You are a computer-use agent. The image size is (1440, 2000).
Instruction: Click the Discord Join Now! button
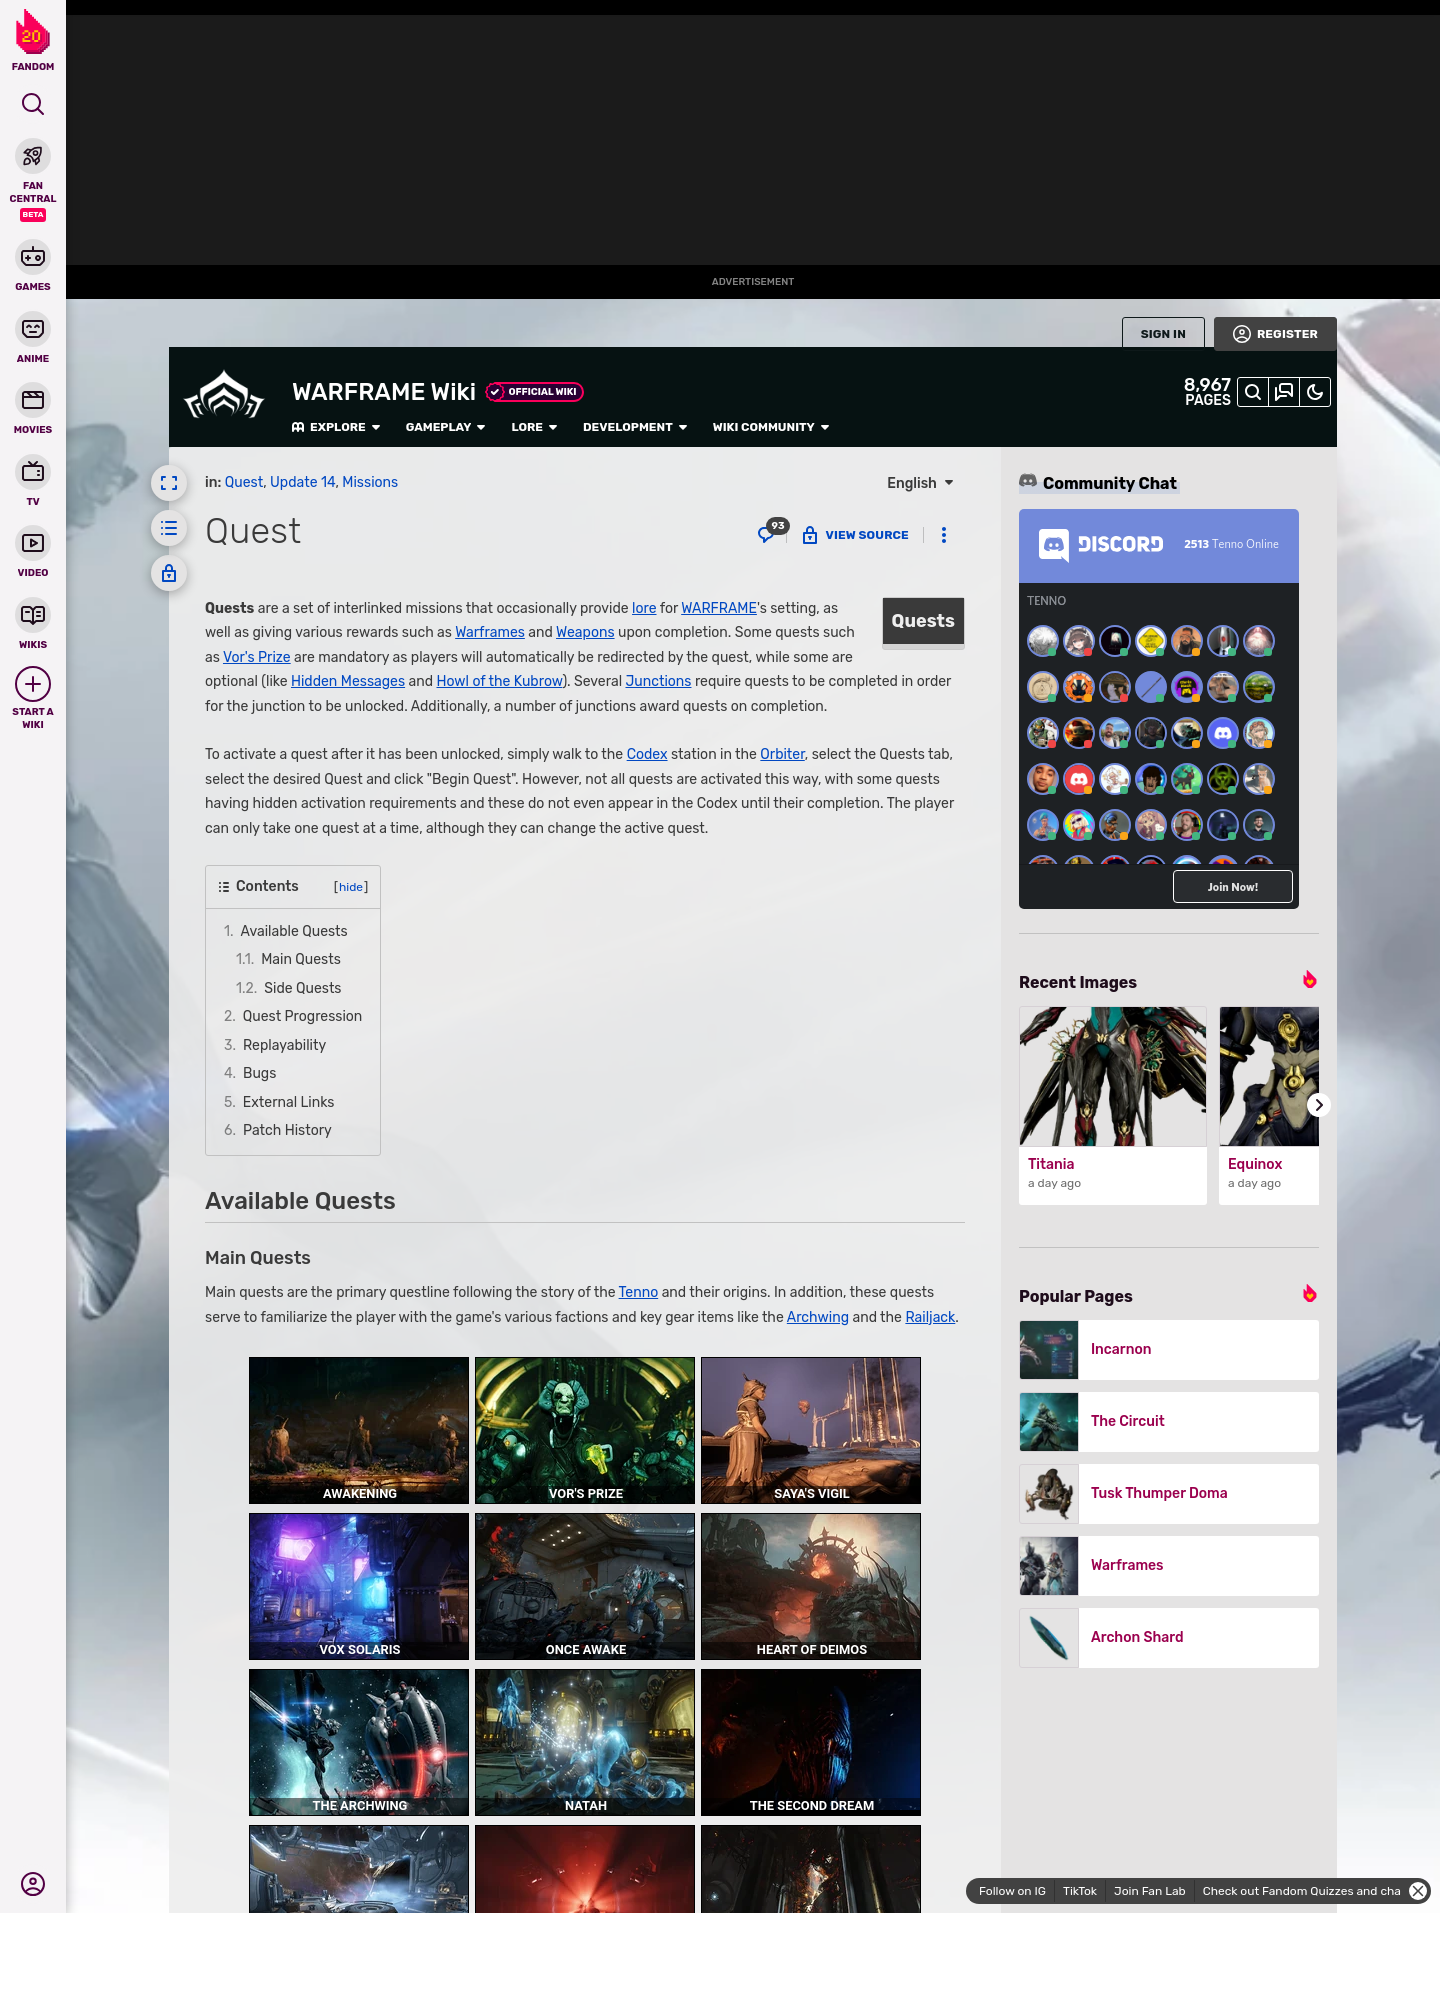(1233, 887)
